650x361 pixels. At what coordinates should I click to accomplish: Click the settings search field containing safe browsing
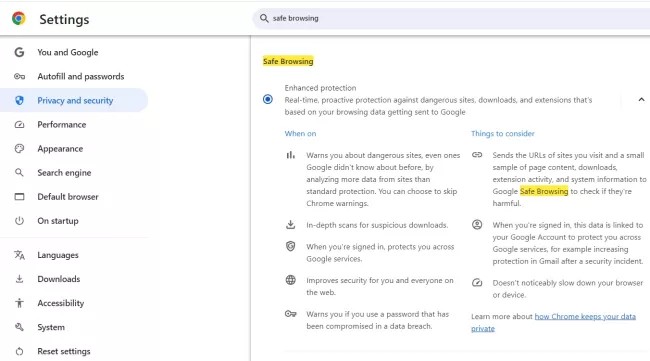(452, 18)
